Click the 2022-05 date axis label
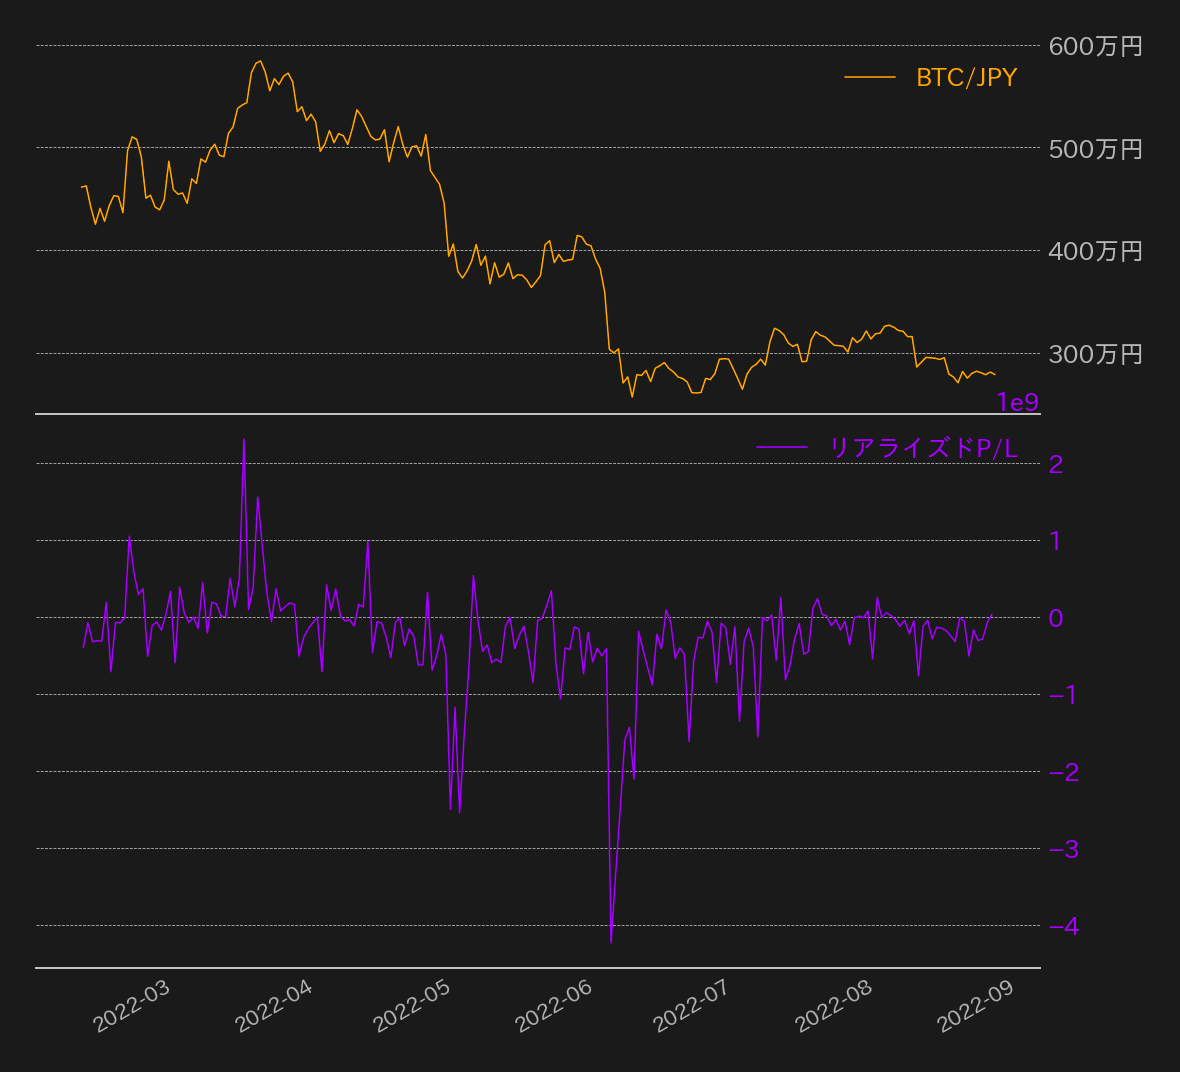 (412, 1006)
